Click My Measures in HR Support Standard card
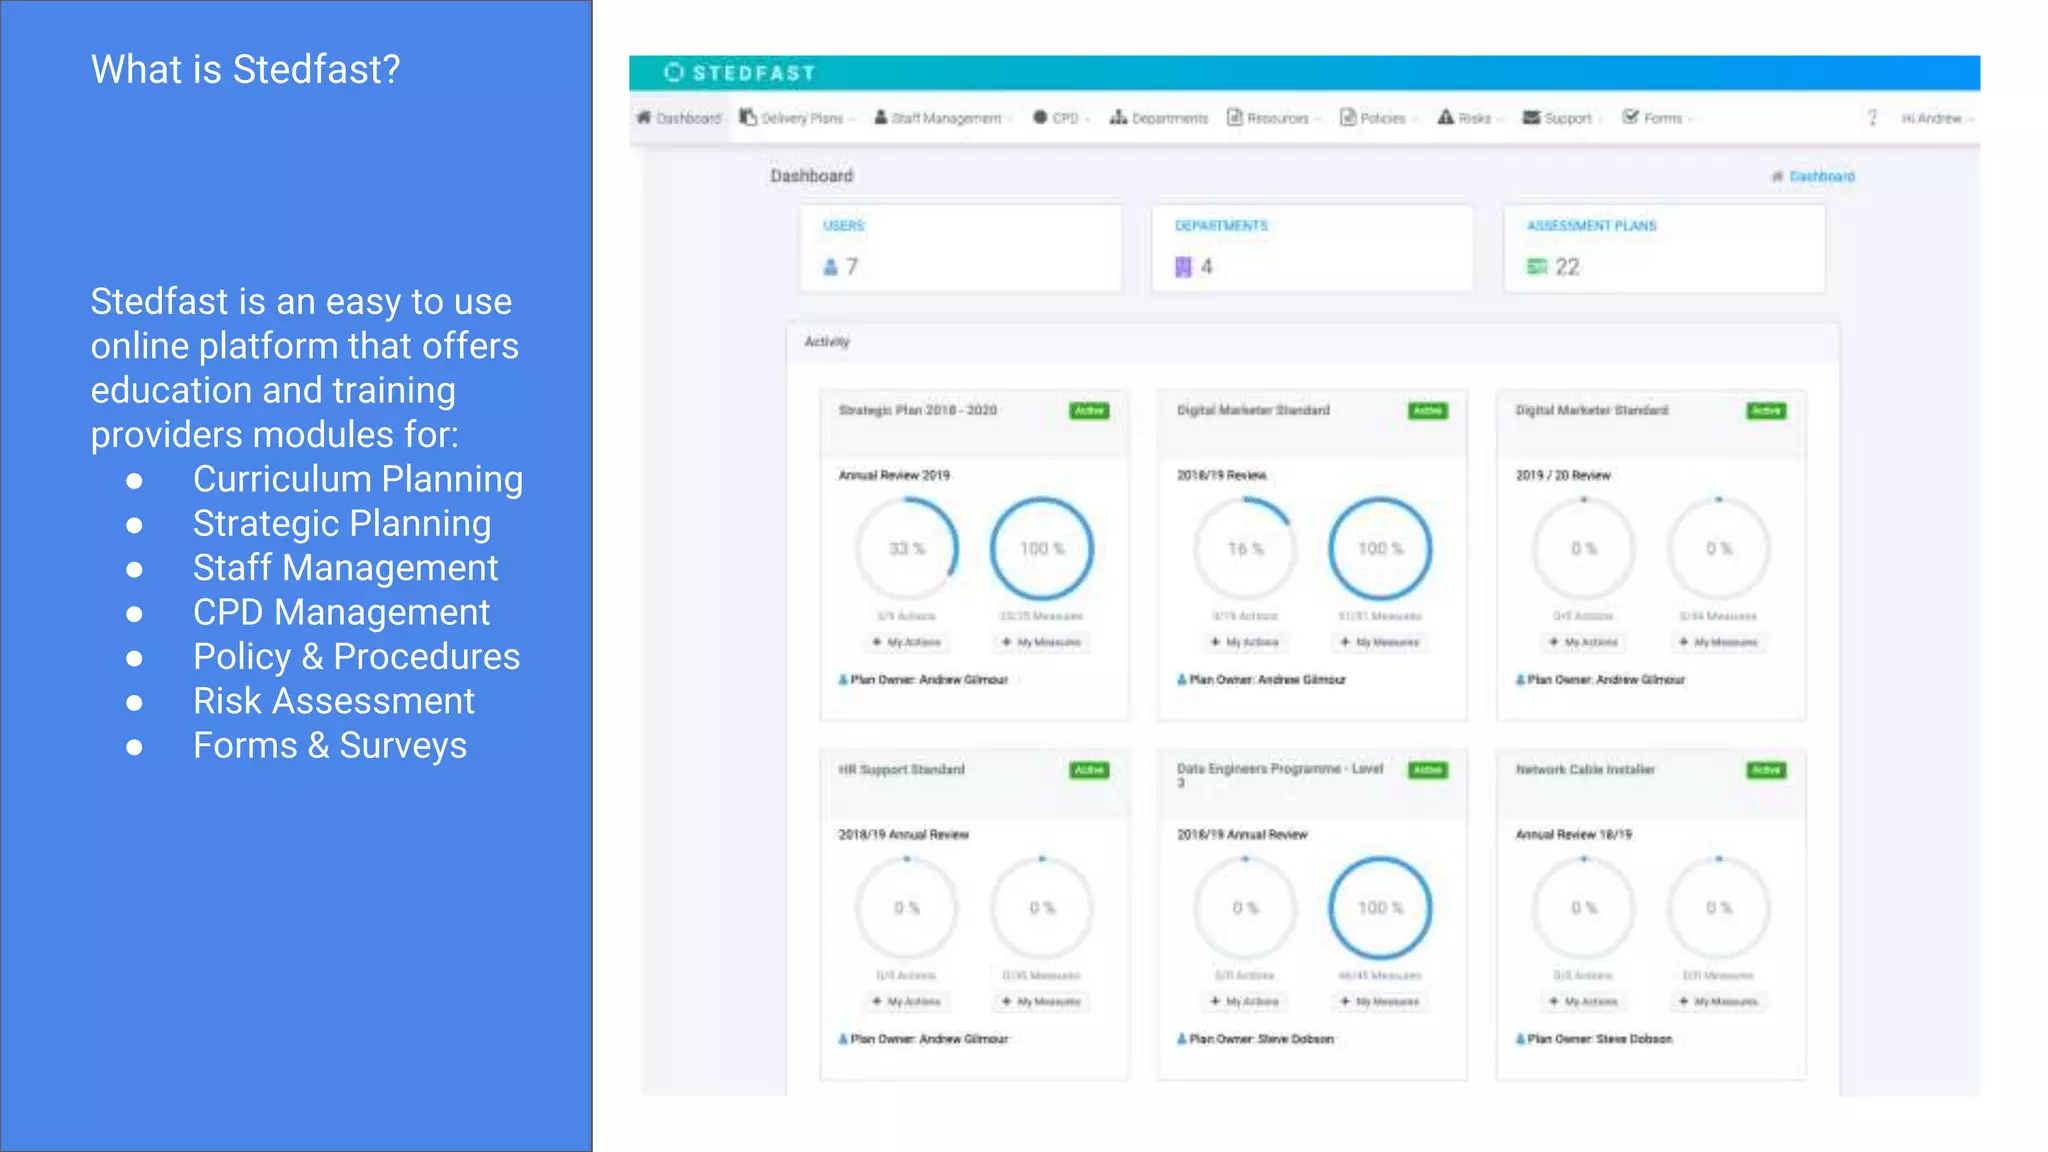The width and height of the screenshot is (2048, 1152). (1042, 1001)
